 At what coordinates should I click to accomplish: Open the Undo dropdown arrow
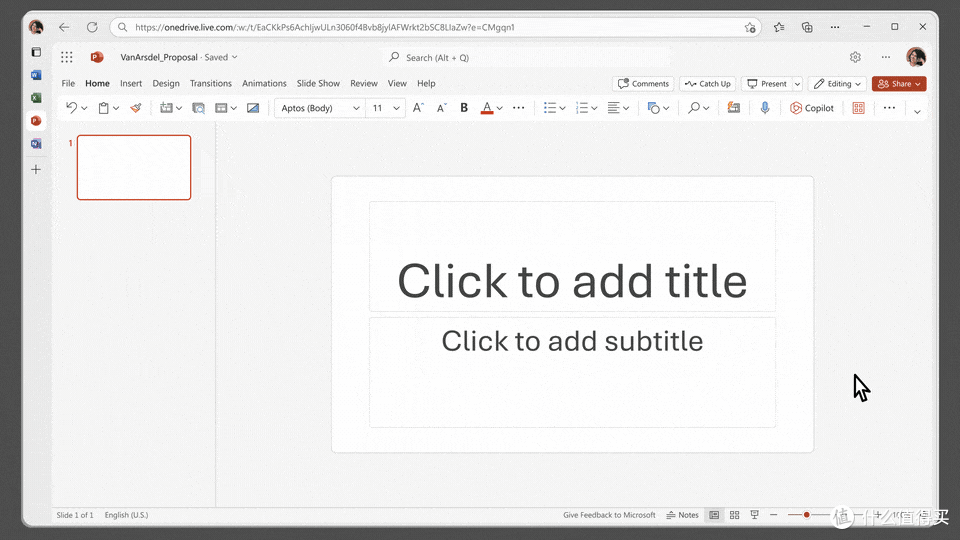[x=84, y=108]
